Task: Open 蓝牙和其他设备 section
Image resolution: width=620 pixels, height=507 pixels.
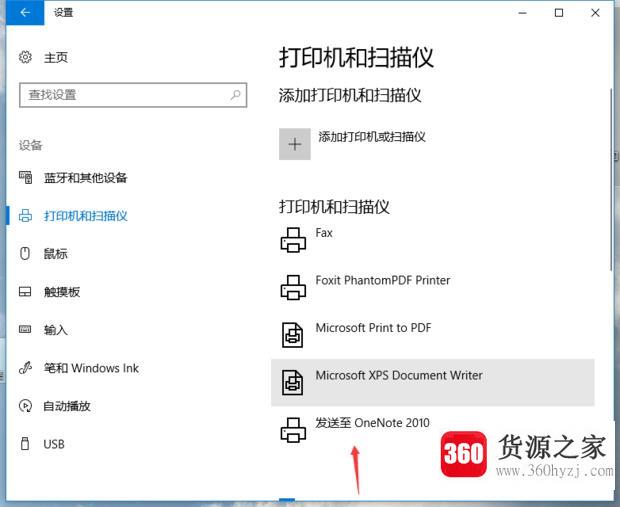Action: [x=85, y=178]
